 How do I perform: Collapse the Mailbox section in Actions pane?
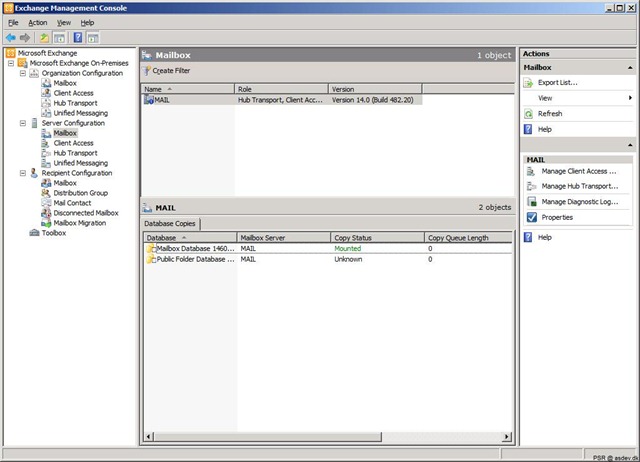tap(630, 68)
